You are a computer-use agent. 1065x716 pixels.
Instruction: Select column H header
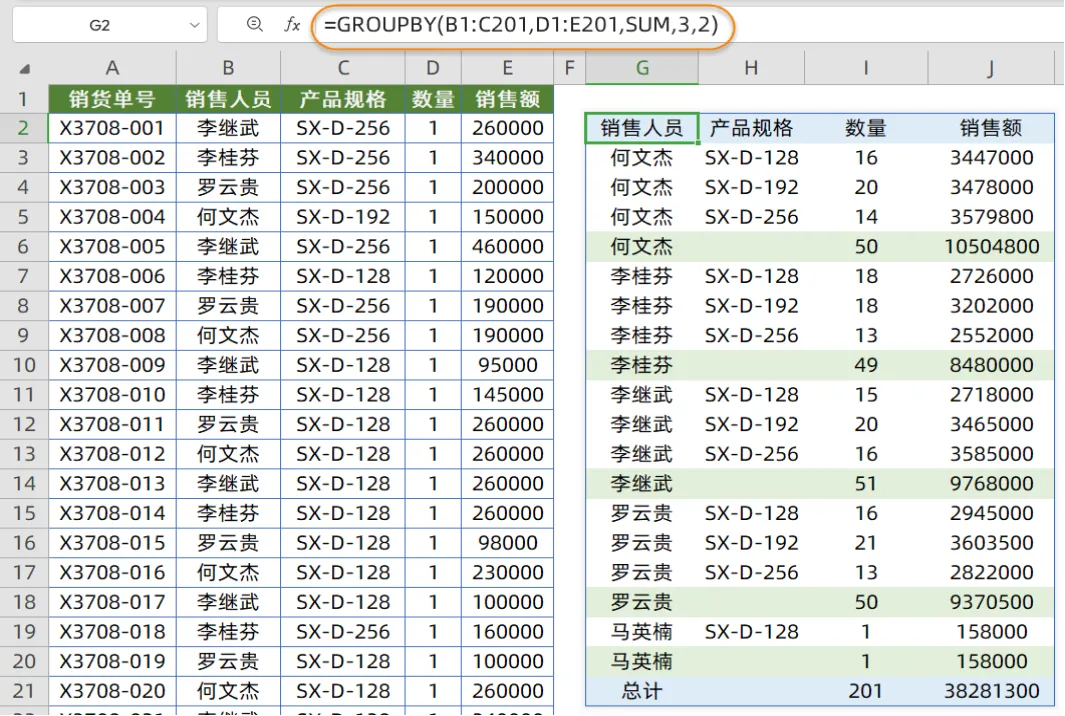751,68
